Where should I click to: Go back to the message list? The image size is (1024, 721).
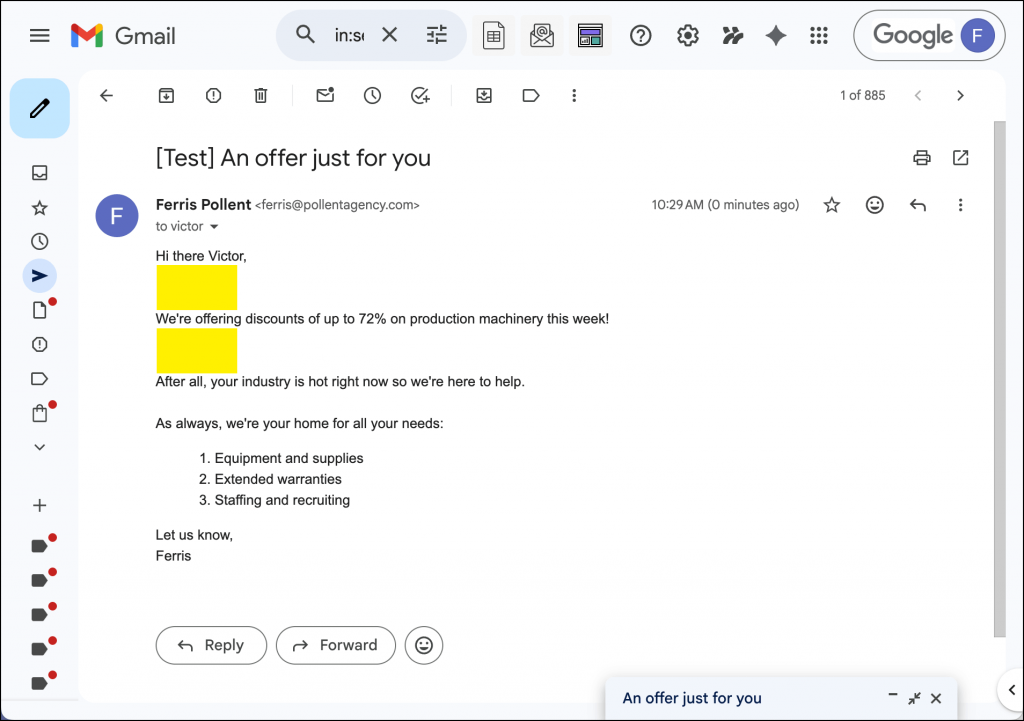[106, 96]
